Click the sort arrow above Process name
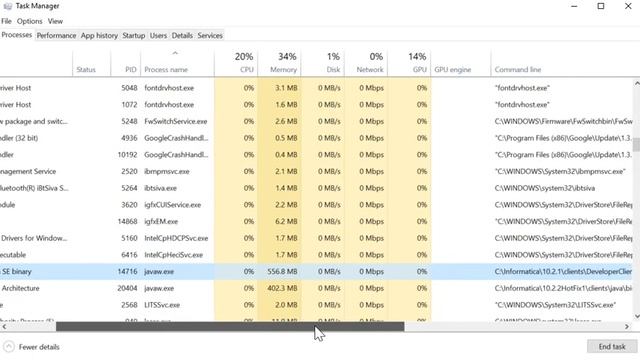 [x=175, y=53]
